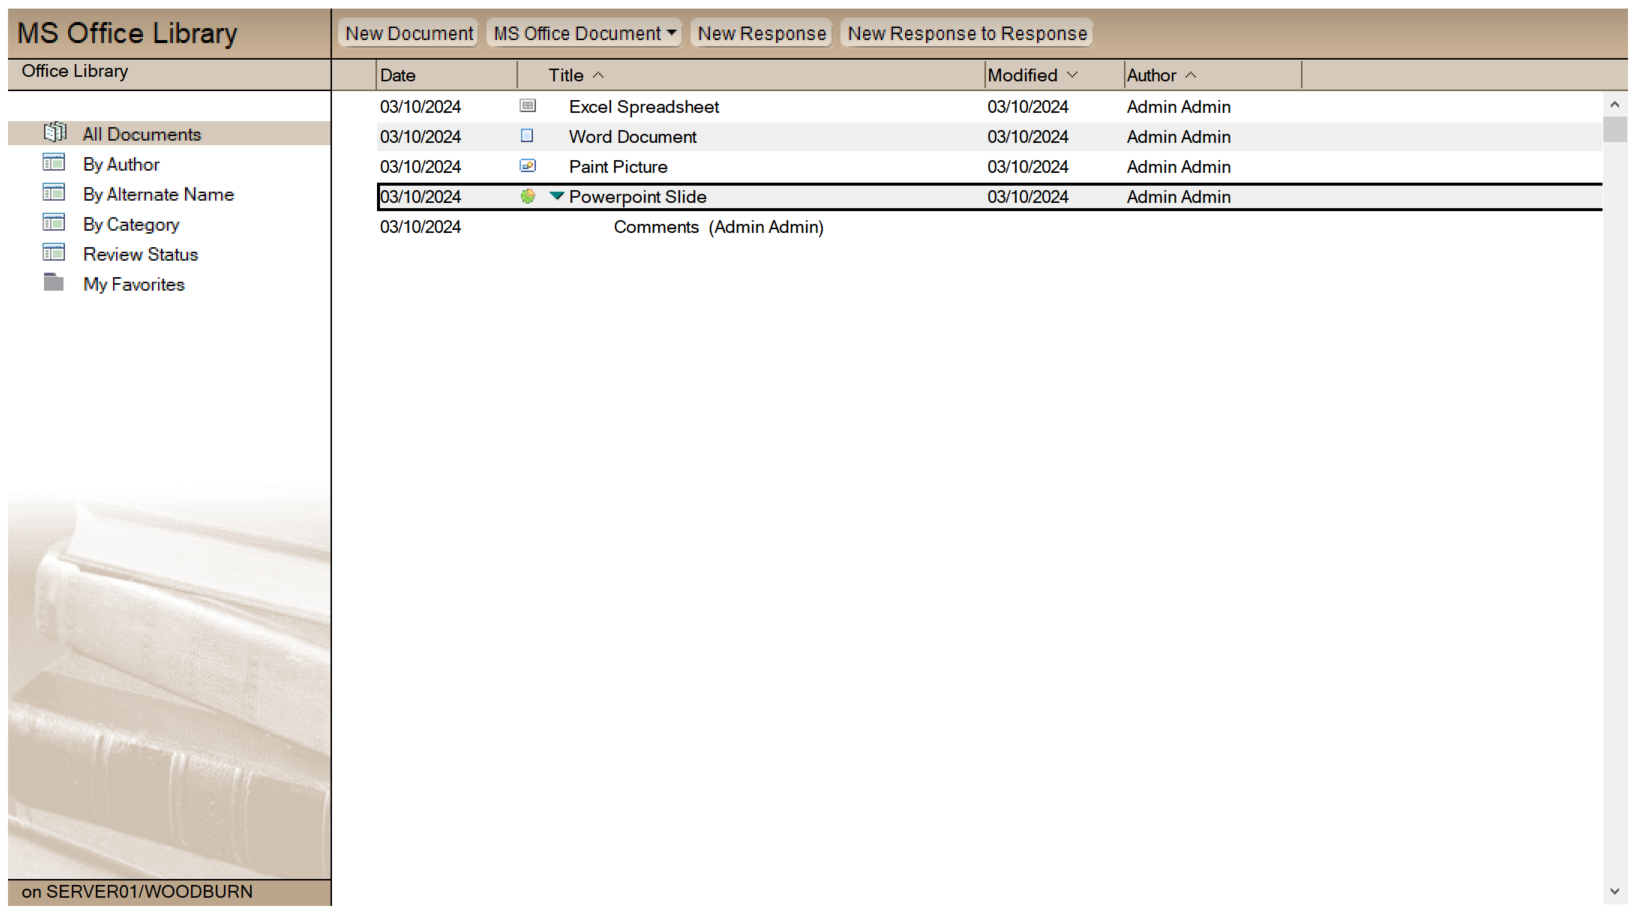Viewport: 1638px width, 921px height.
Task: Select the Word Document row title
Action: point(633,136)
